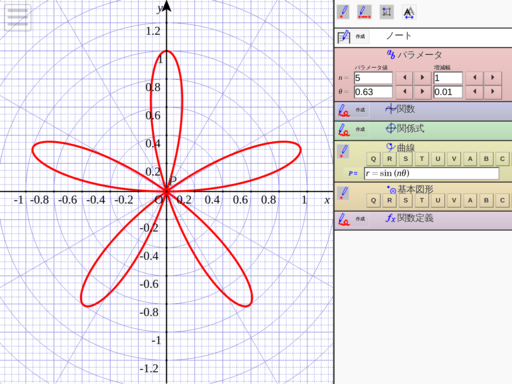Screen dimensions: 512x384
Task: Click button C in 基本図形 row
Action: pyautogui.click(x=502, y=200)
